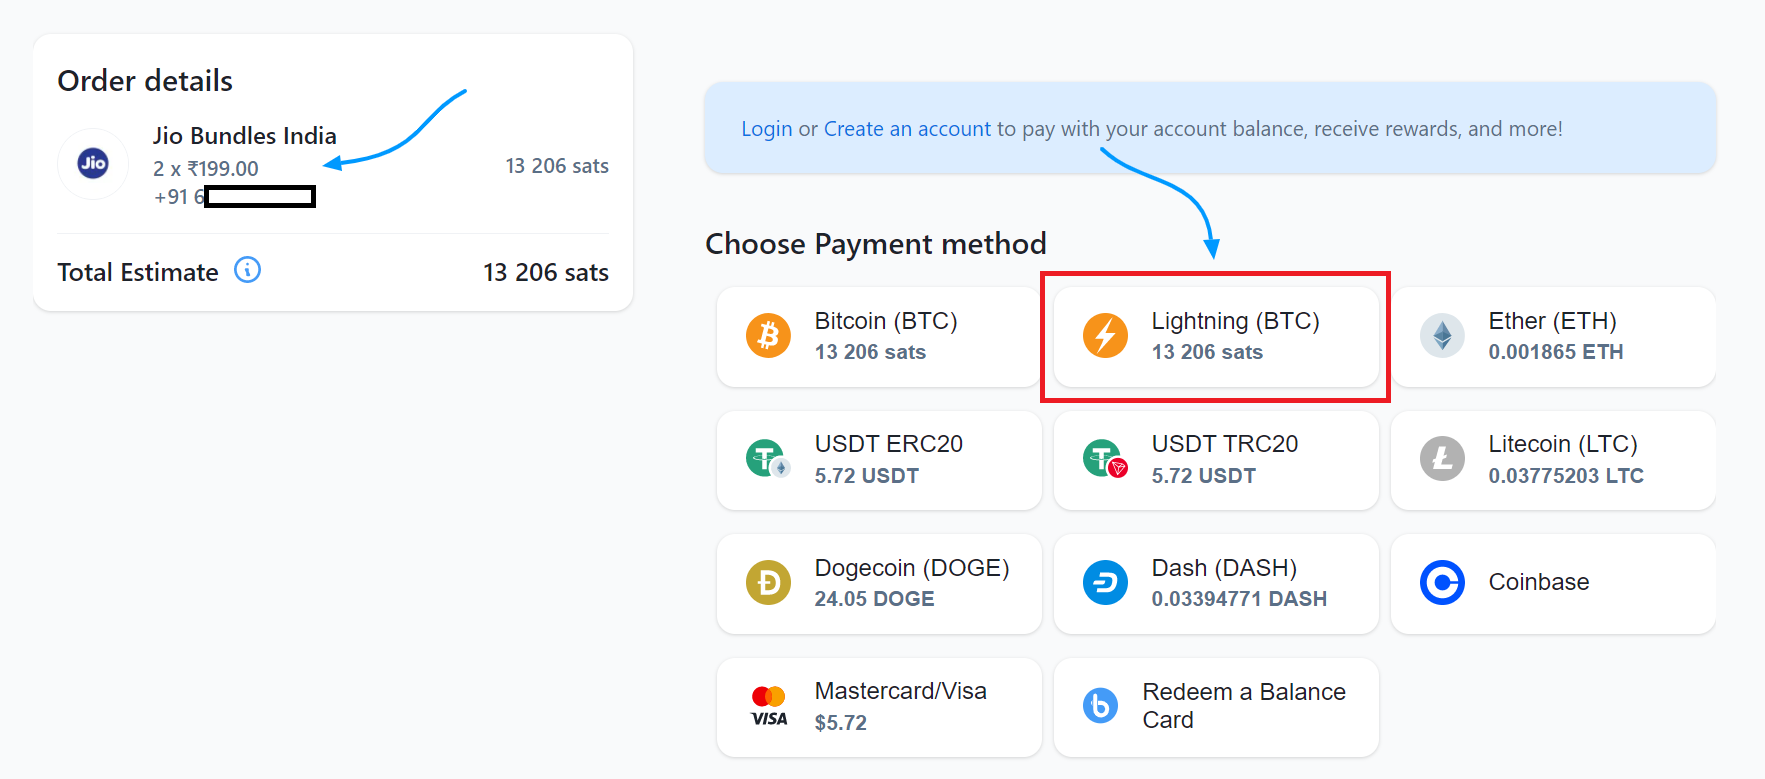
Task: Click the Coinbase logo icon
Action: click(x=1442, y=582)
